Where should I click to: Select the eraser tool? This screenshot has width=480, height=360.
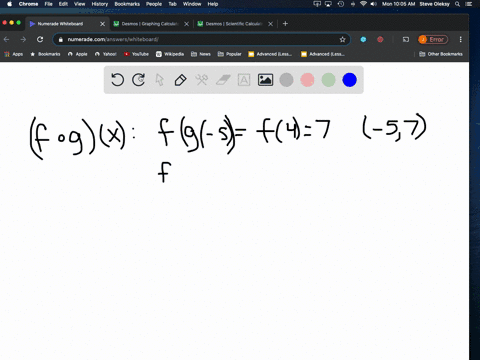[223, 80]
